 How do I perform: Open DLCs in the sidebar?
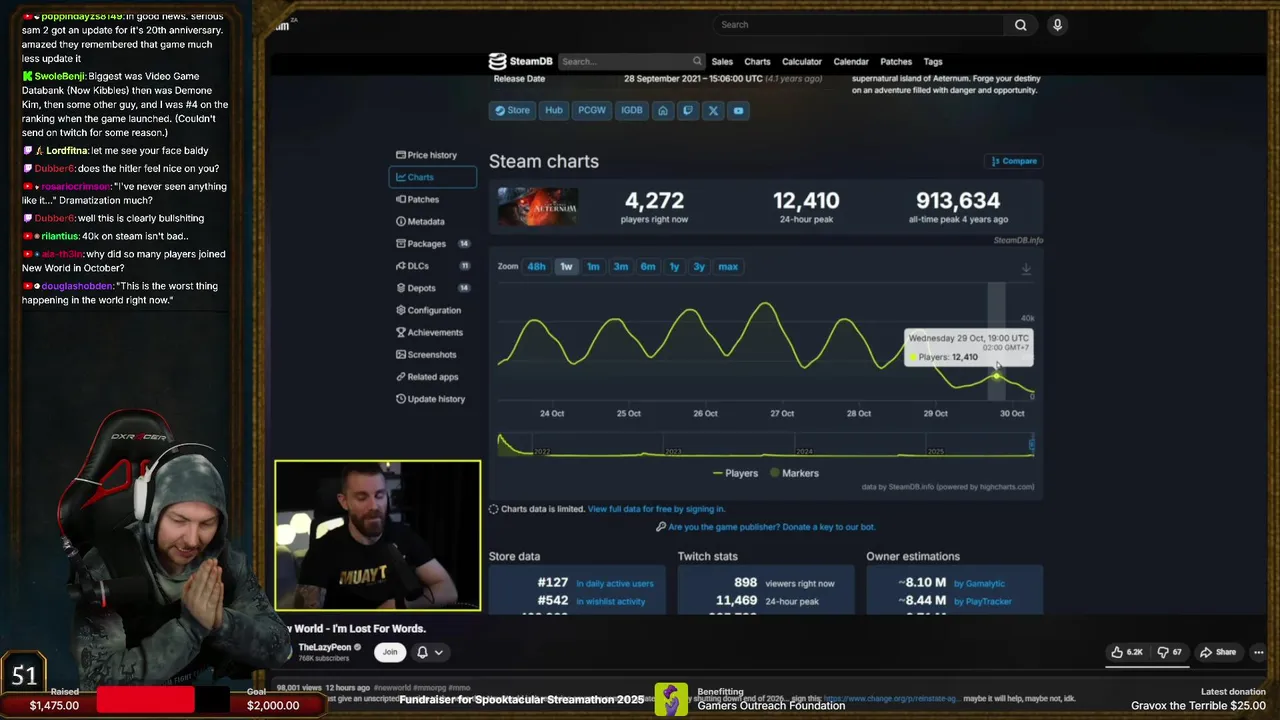pyautogui.click(x=432, y=266)
